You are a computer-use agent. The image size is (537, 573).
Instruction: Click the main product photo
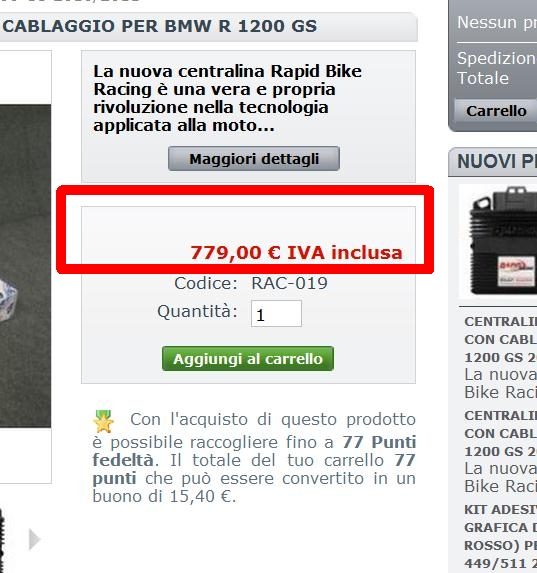click(x=25, y=266)
